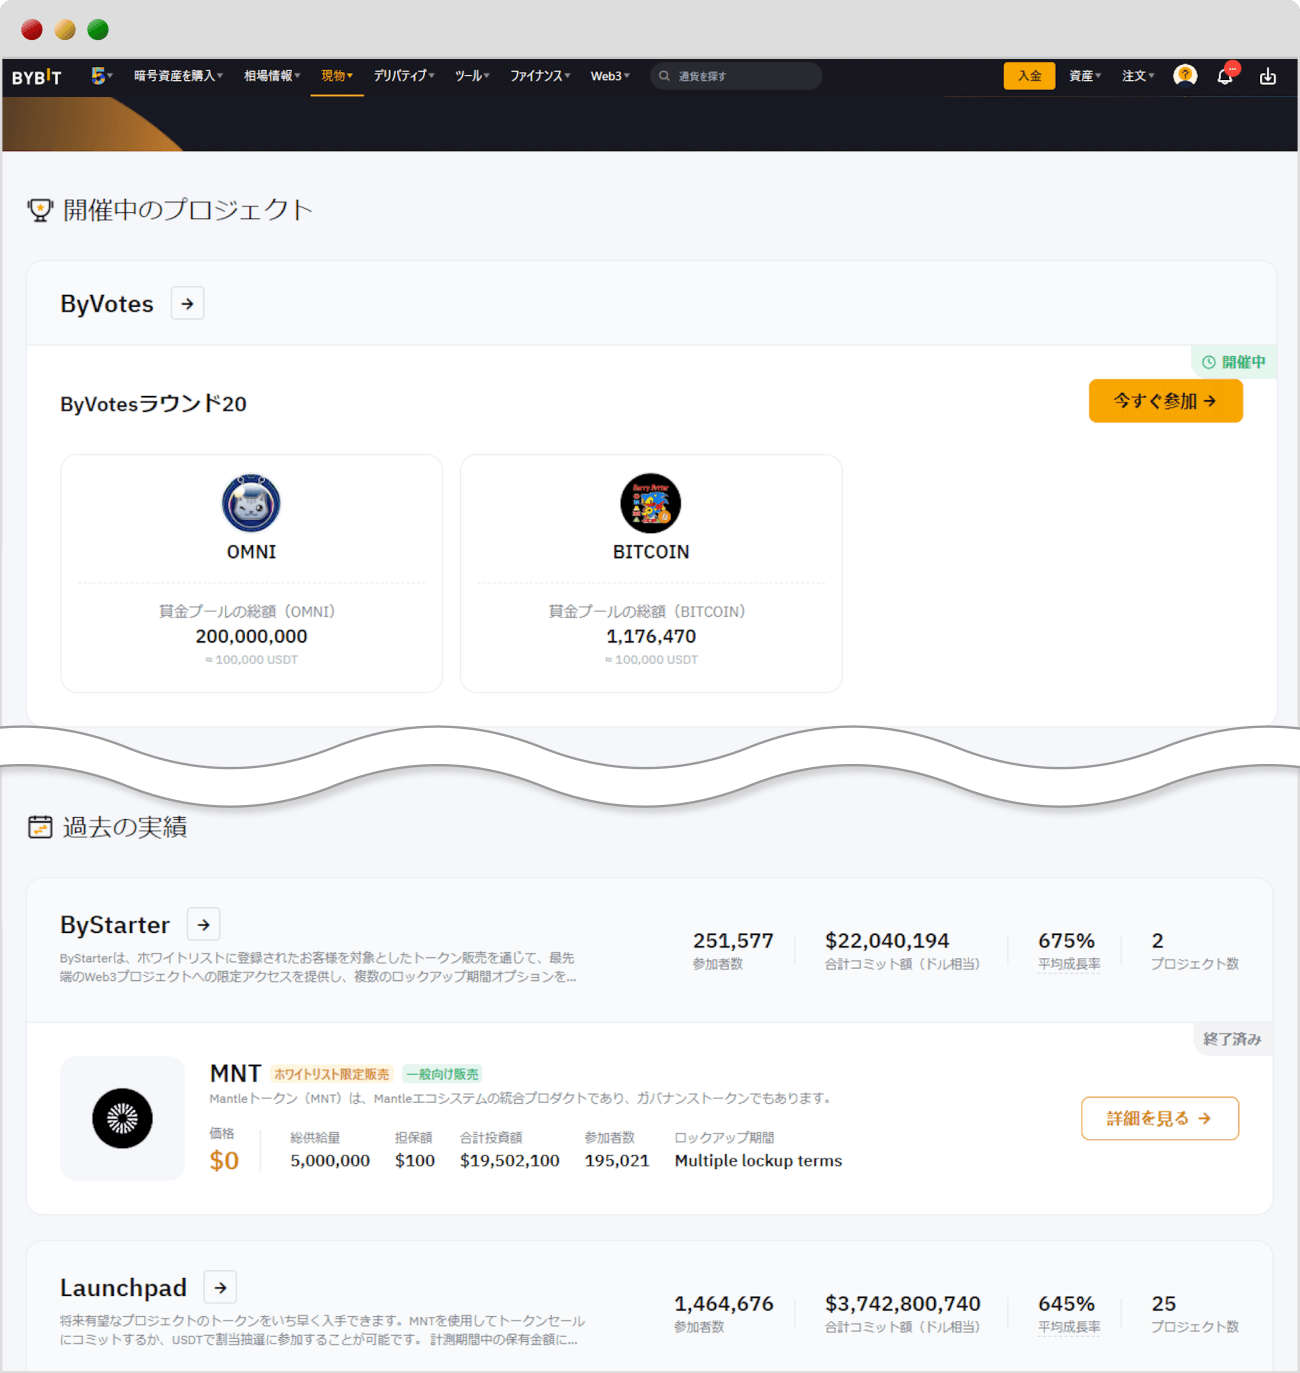
Task: Click the 一般向け販売 tag
Action: pyautogui.click(x=442, y=1074)
